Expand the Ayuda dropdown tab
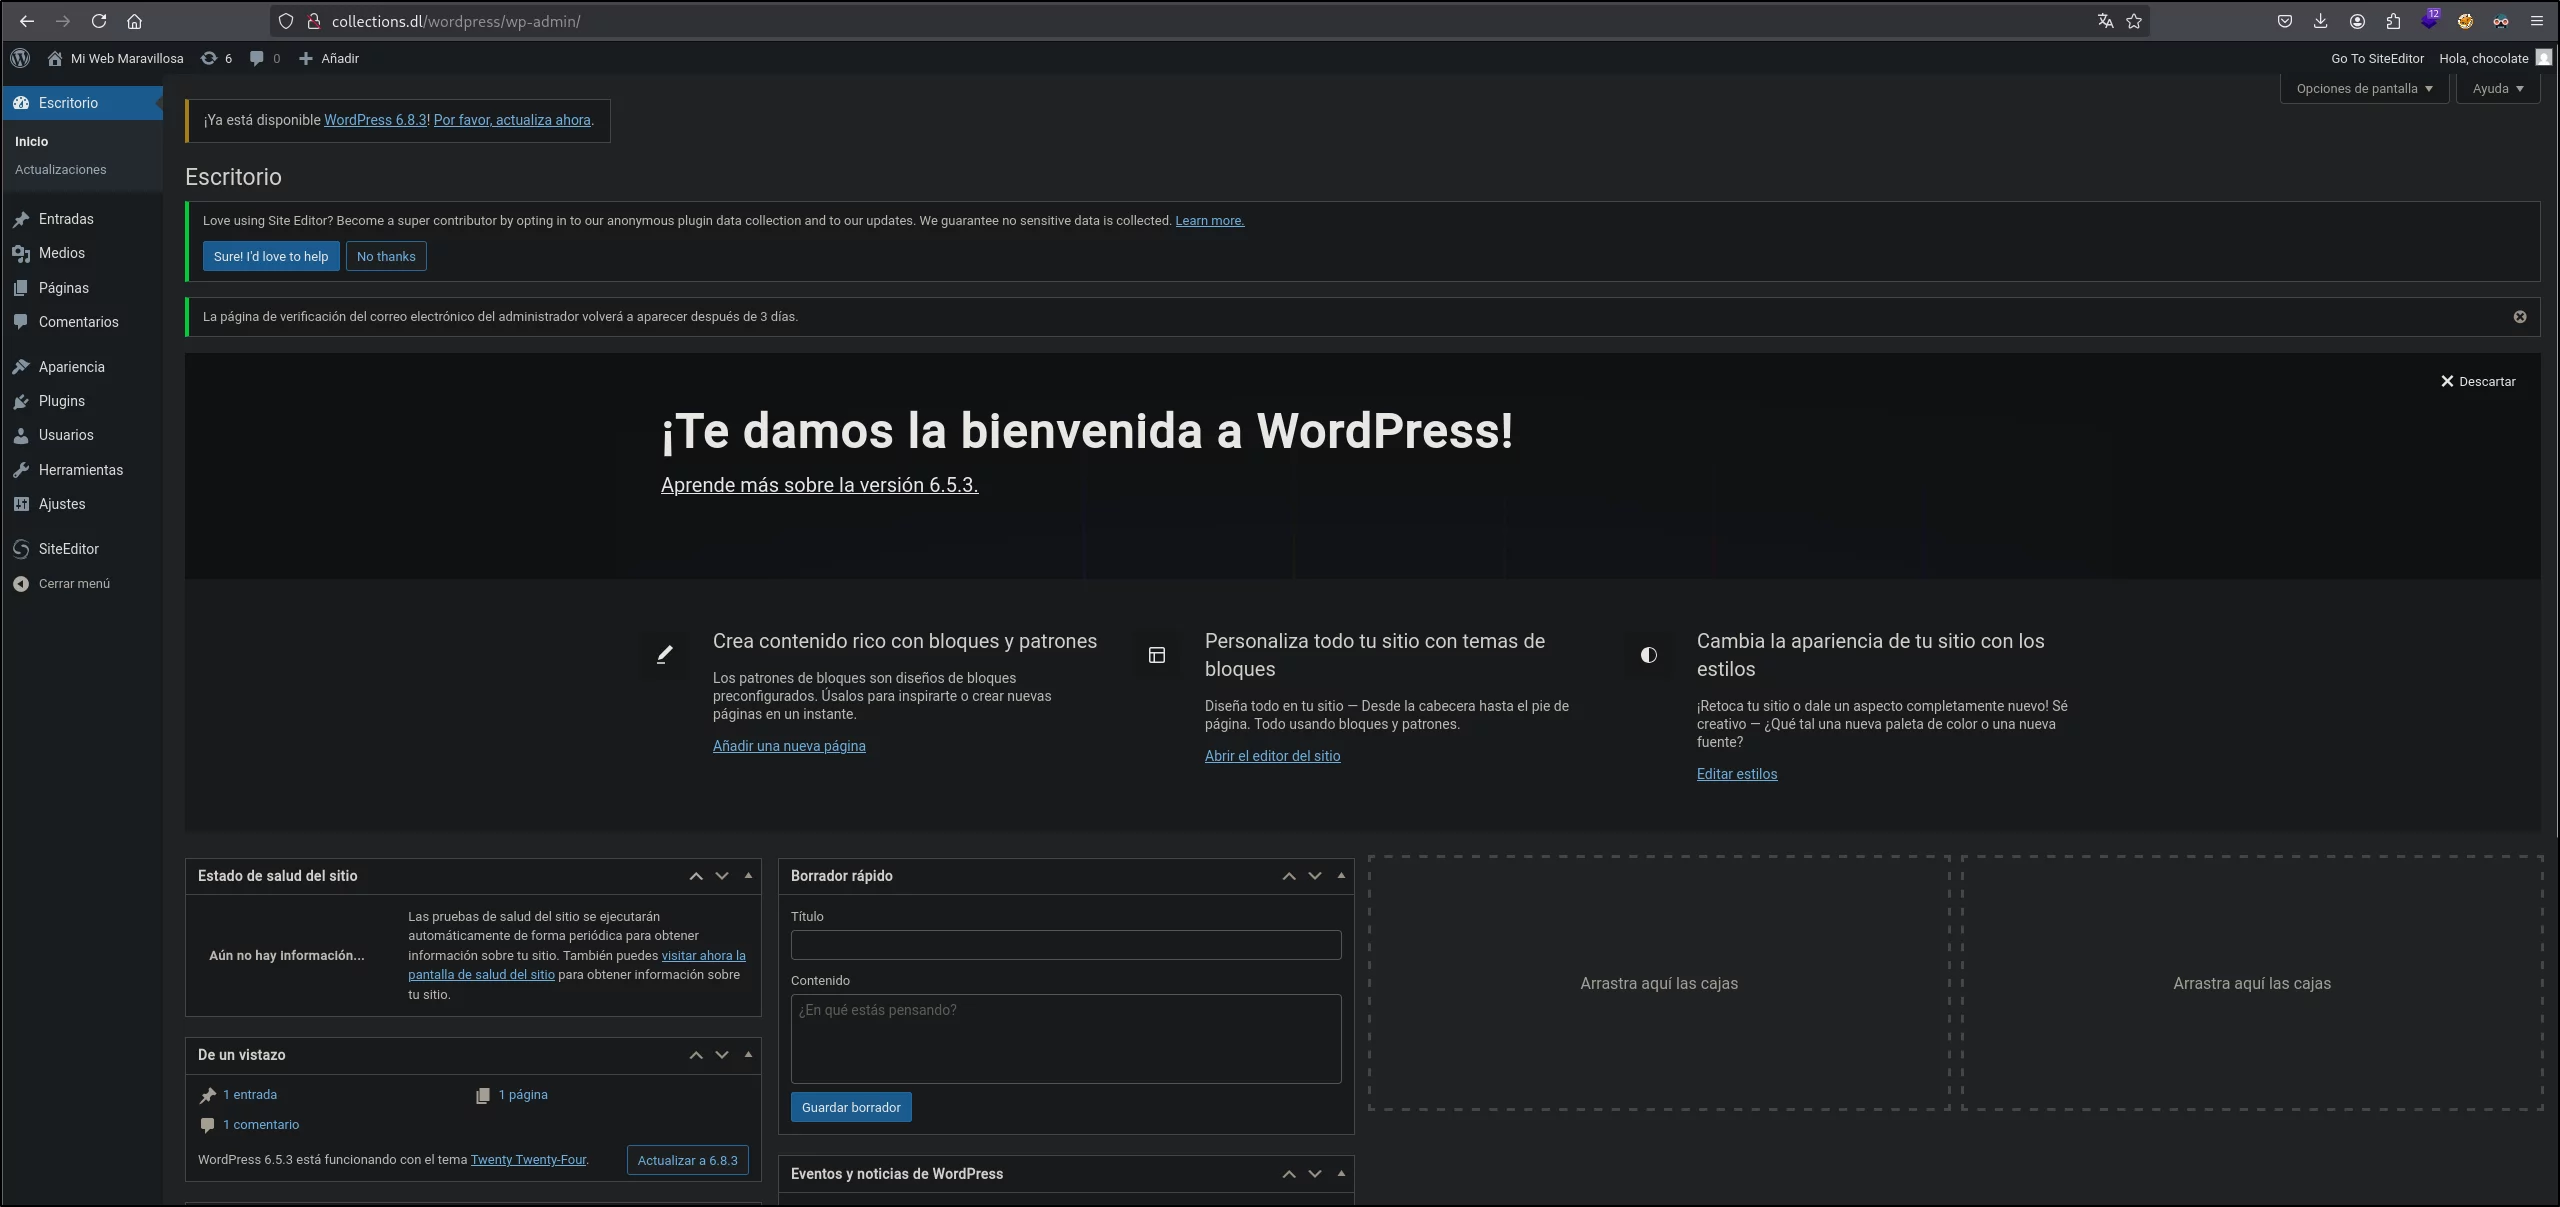 pyautogui.click(x=2498, y=88)
